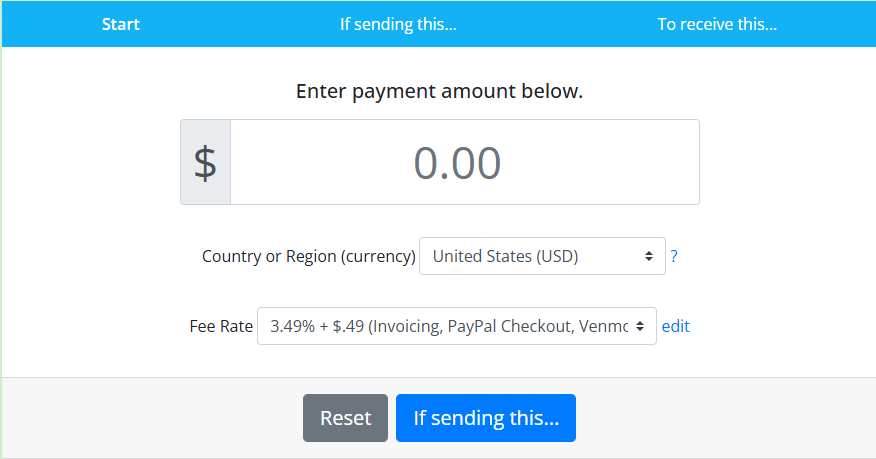Click the dollar sign currency symbol
Image resolution: width=876 pixels, height=459 pixels.
tap(205, 163)
